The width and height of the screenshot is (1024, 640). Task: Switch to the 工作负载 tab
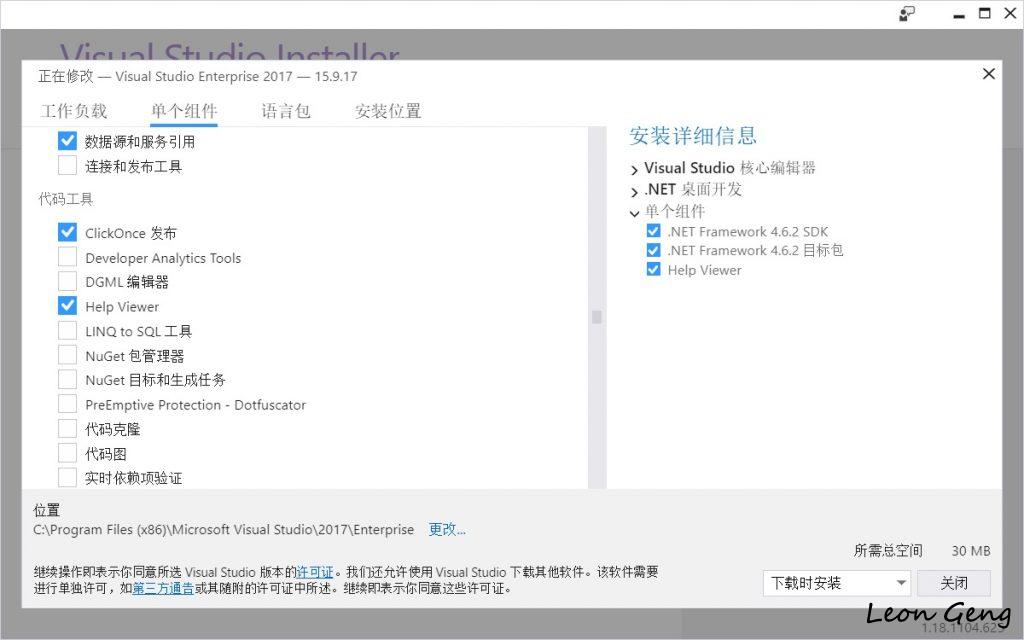pyautogui.click(x=74, y=111)
